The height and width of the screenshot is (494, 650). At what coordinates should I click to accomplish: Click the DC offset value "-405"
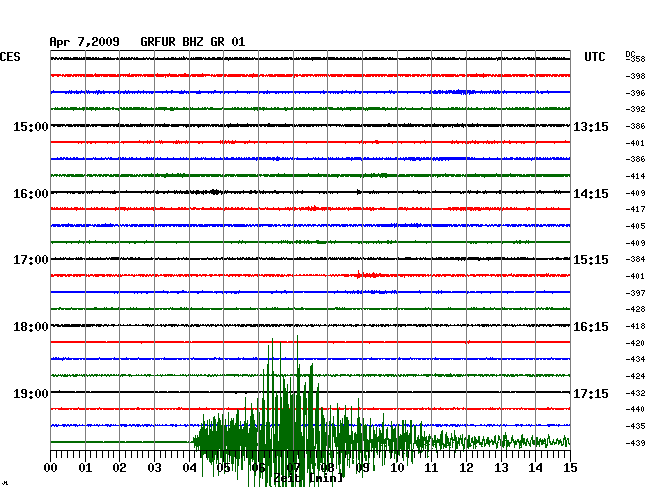coord(635,226)
